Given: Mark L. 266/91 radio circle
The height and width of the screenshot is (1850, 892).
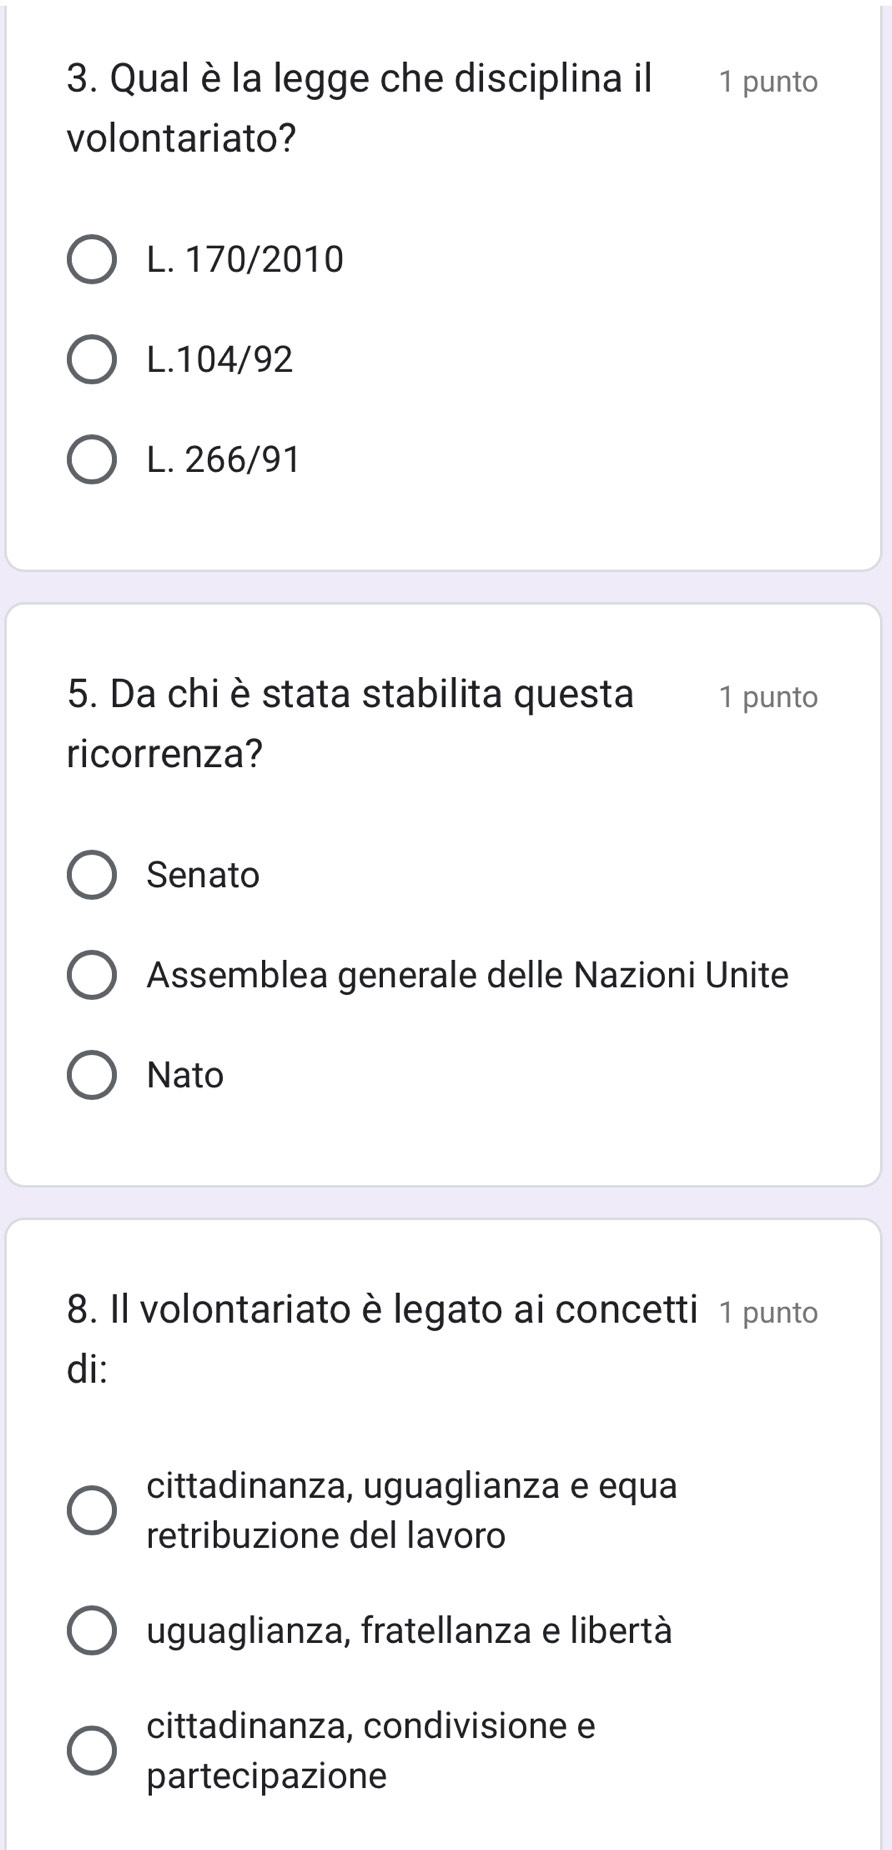Looking at the screenshot, I should [x=91, y=460].
